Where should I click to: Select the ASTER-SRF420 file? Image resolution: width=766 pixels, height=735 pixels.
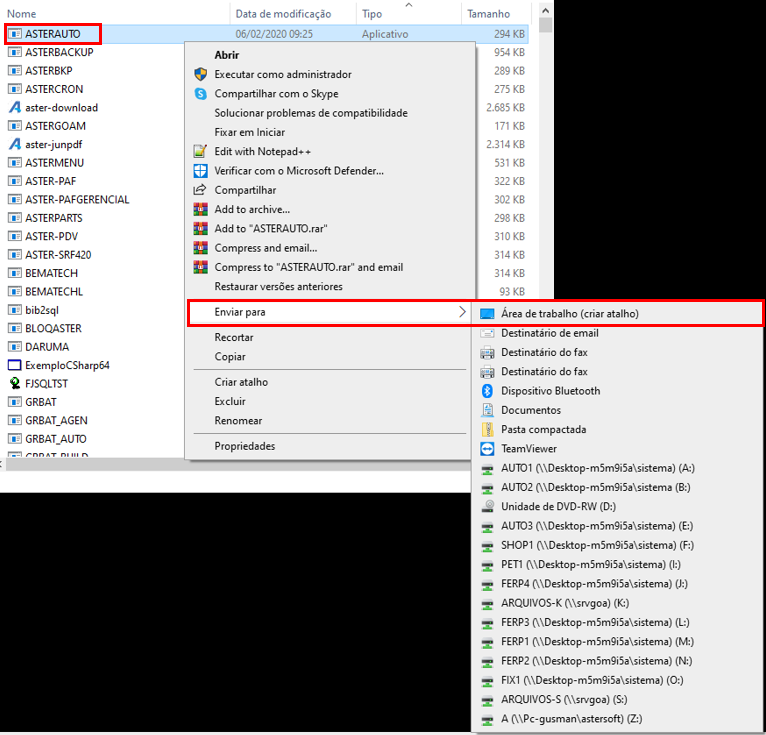58,255
